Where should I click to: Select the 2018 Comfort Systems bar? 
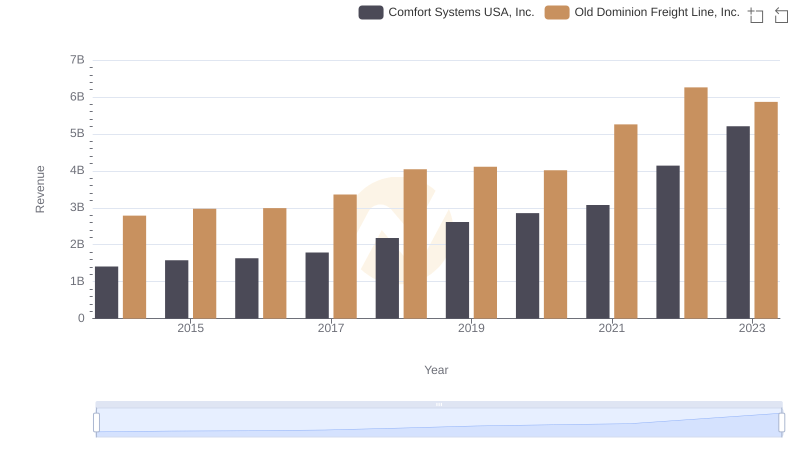387,278
